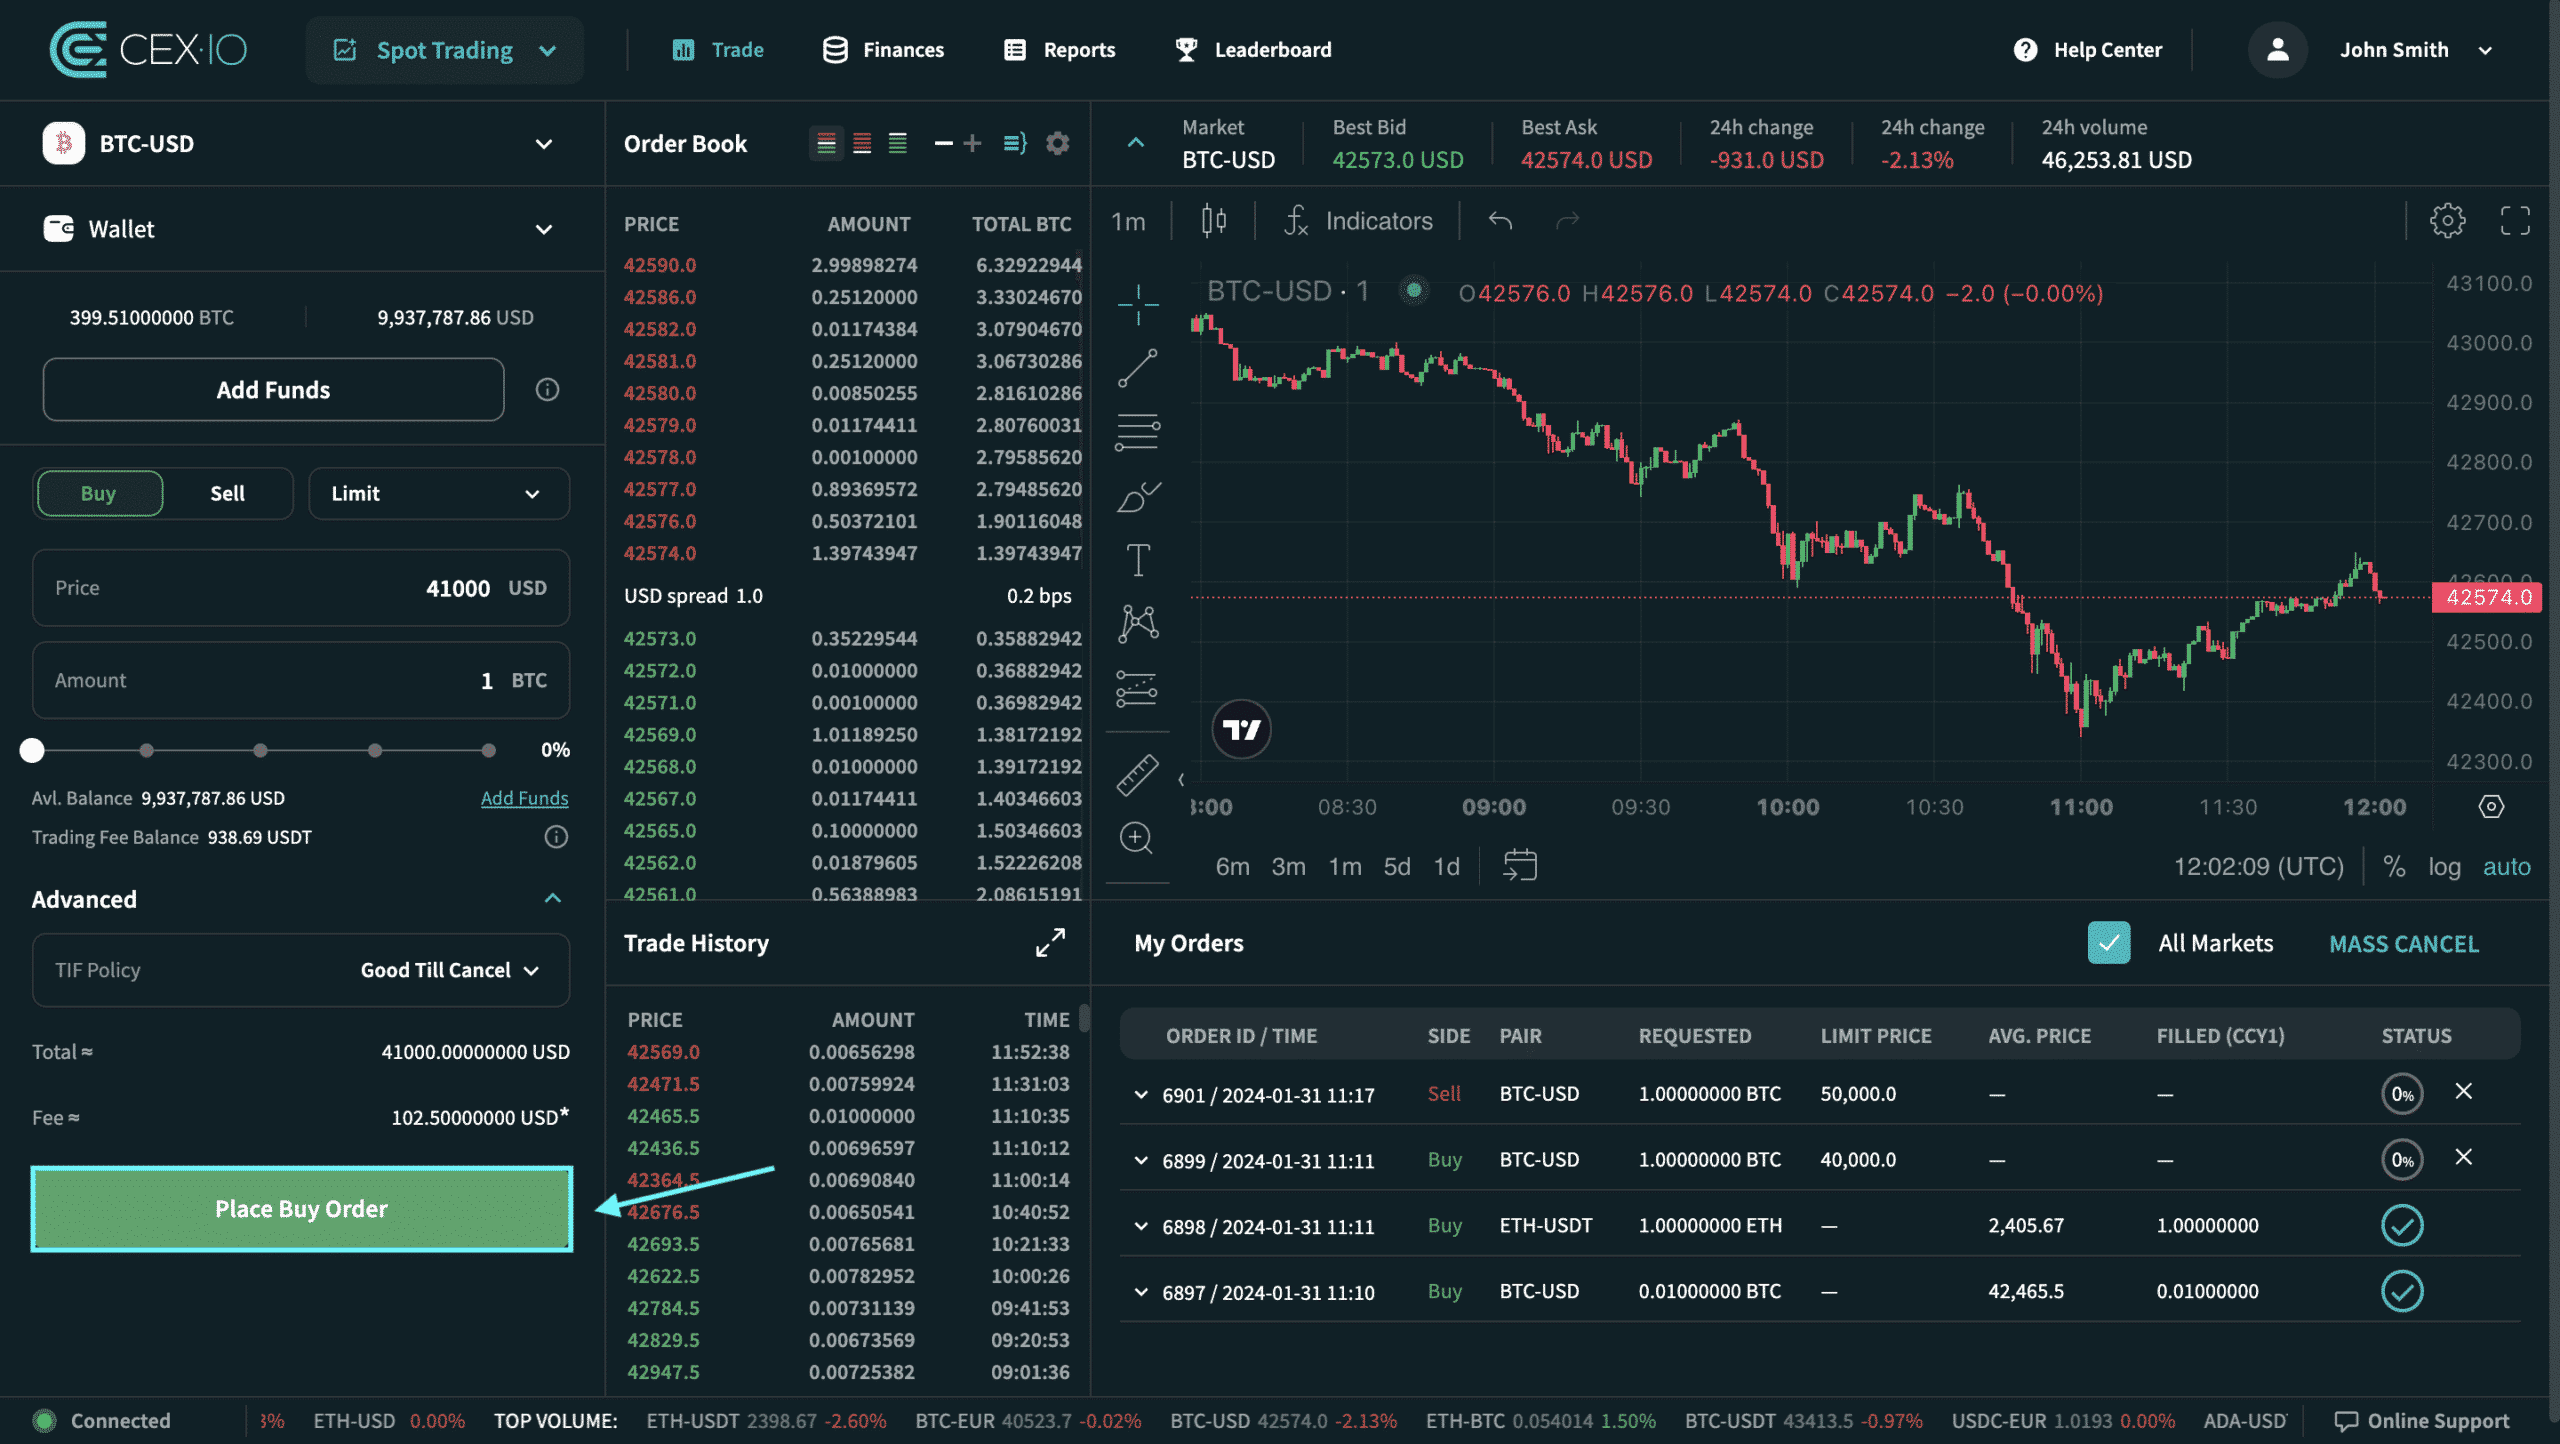Select the Buy side toggle
Image resolution: width=2560 pixels, height=1444 pixels.
[99, 493]
